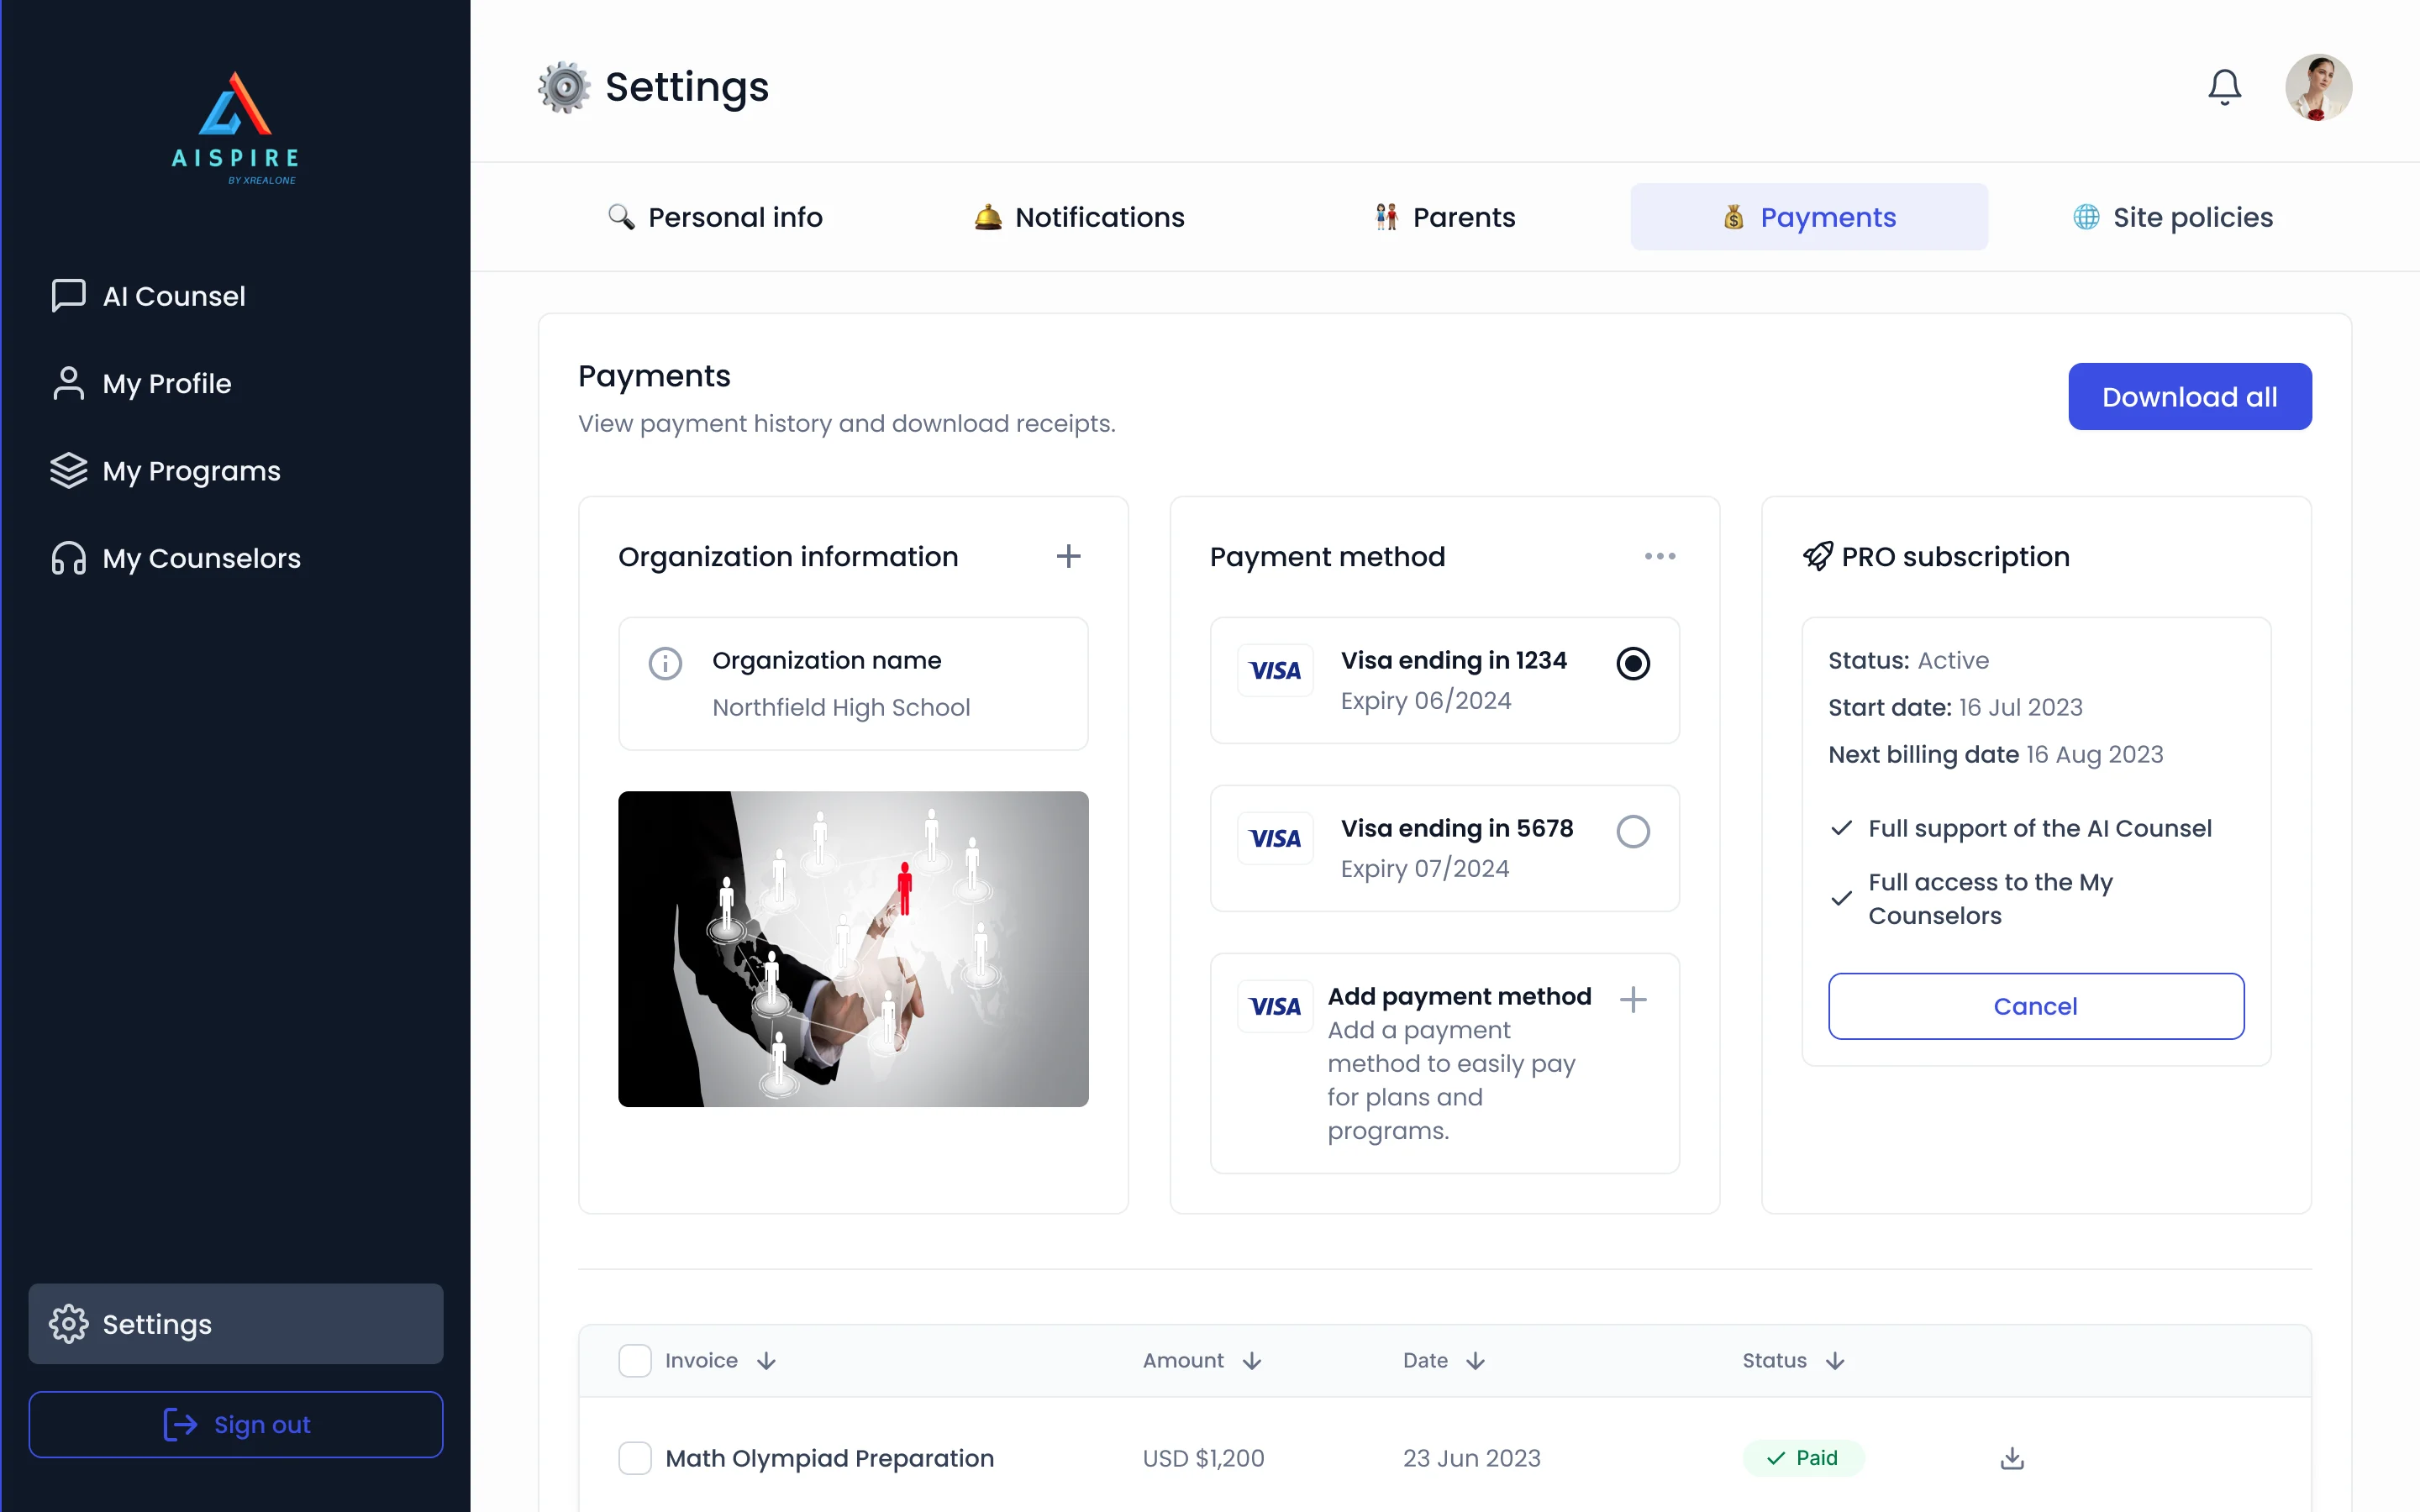Check the Math Olympiad Preparation row checkbox
Screen dimensions: 2420x1512
pyautogui.click(x=635, y=1458)
